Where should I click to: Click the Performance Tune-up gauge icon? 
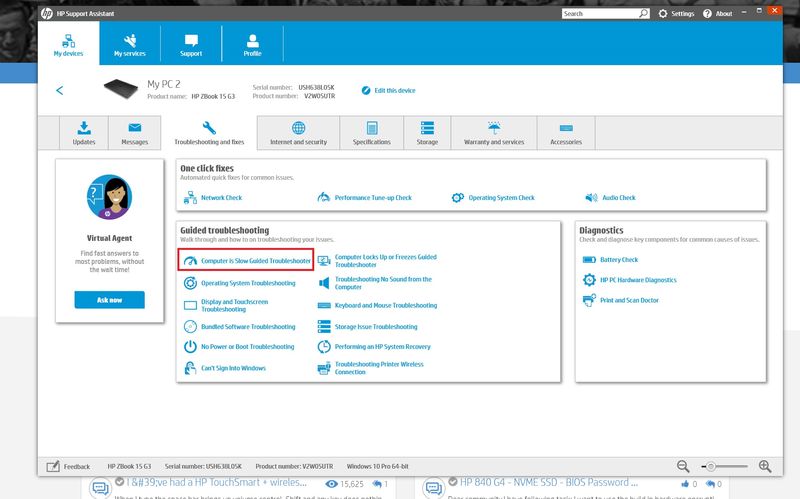323,197
